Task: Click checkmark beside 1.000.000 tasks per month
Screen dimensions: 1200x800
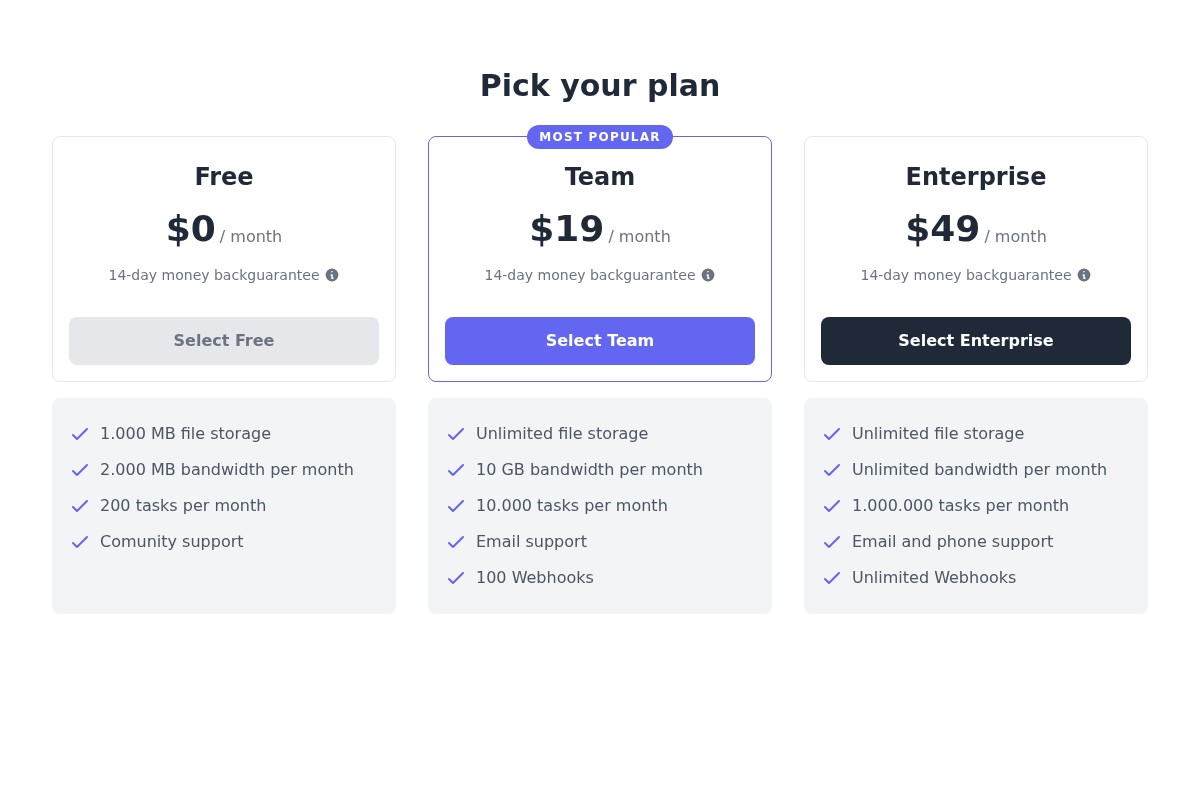Action: coord(832,506)
